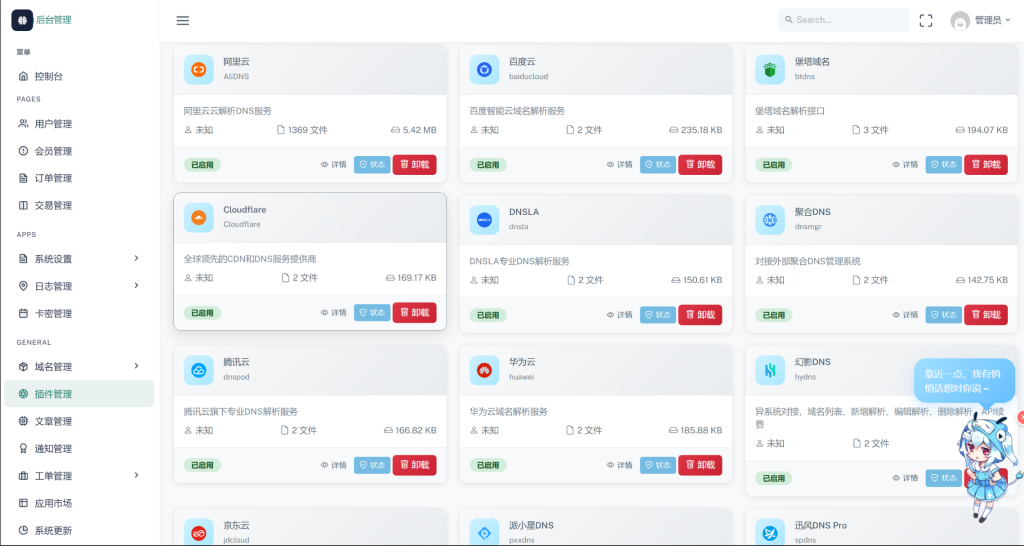This screenshot has height=546, width=1024.
Task: Click the 阿里云 AliDNS plugin icon
Action: click(199, 69)
